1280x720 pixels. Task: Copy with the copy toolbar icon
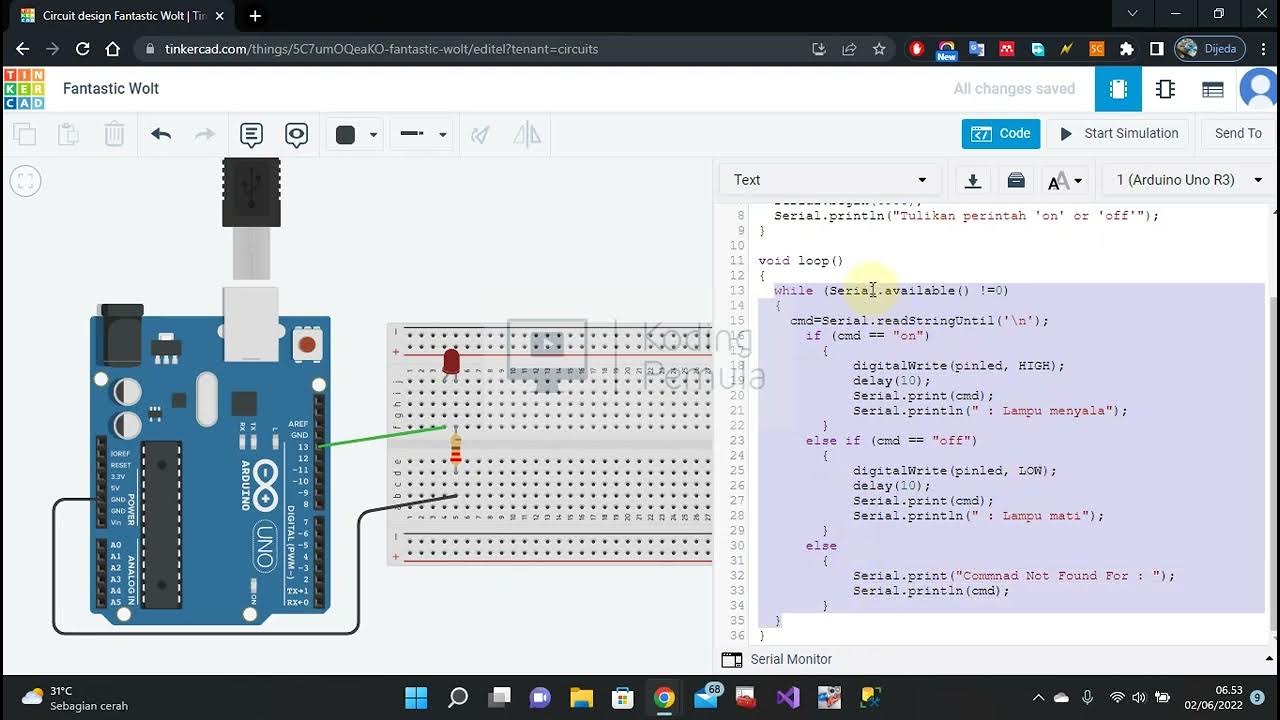24,134
